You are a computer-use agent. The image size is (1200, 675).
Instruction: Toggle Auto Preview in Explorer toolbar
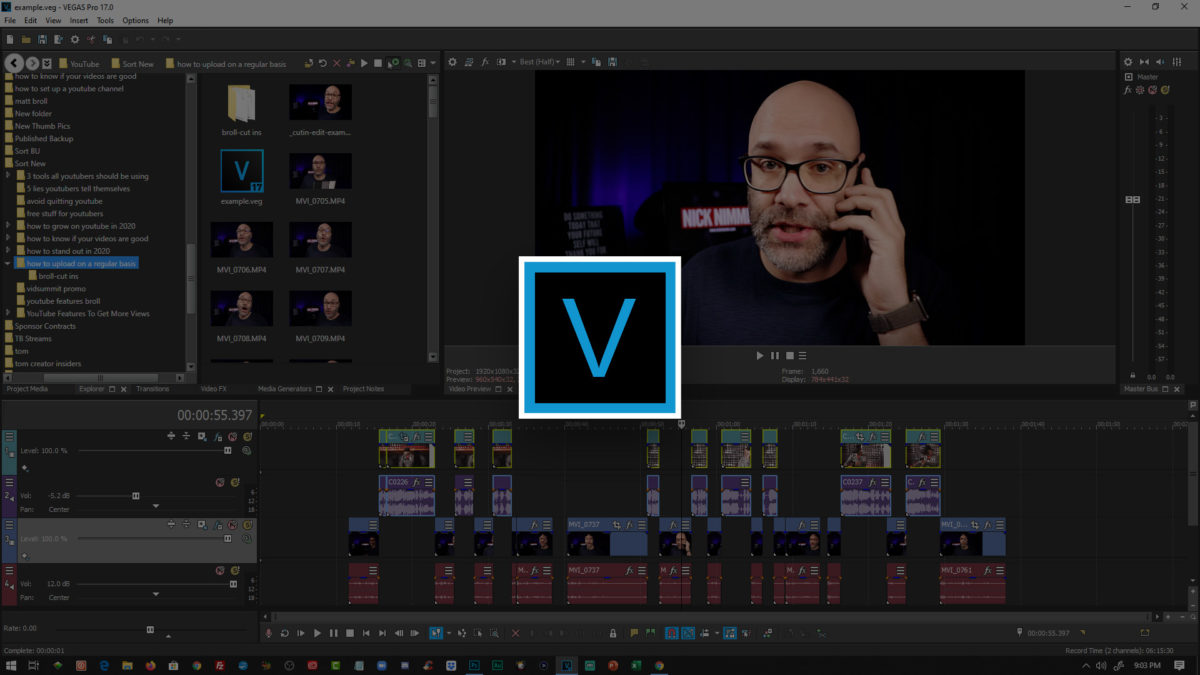click(x=393, y=63)
